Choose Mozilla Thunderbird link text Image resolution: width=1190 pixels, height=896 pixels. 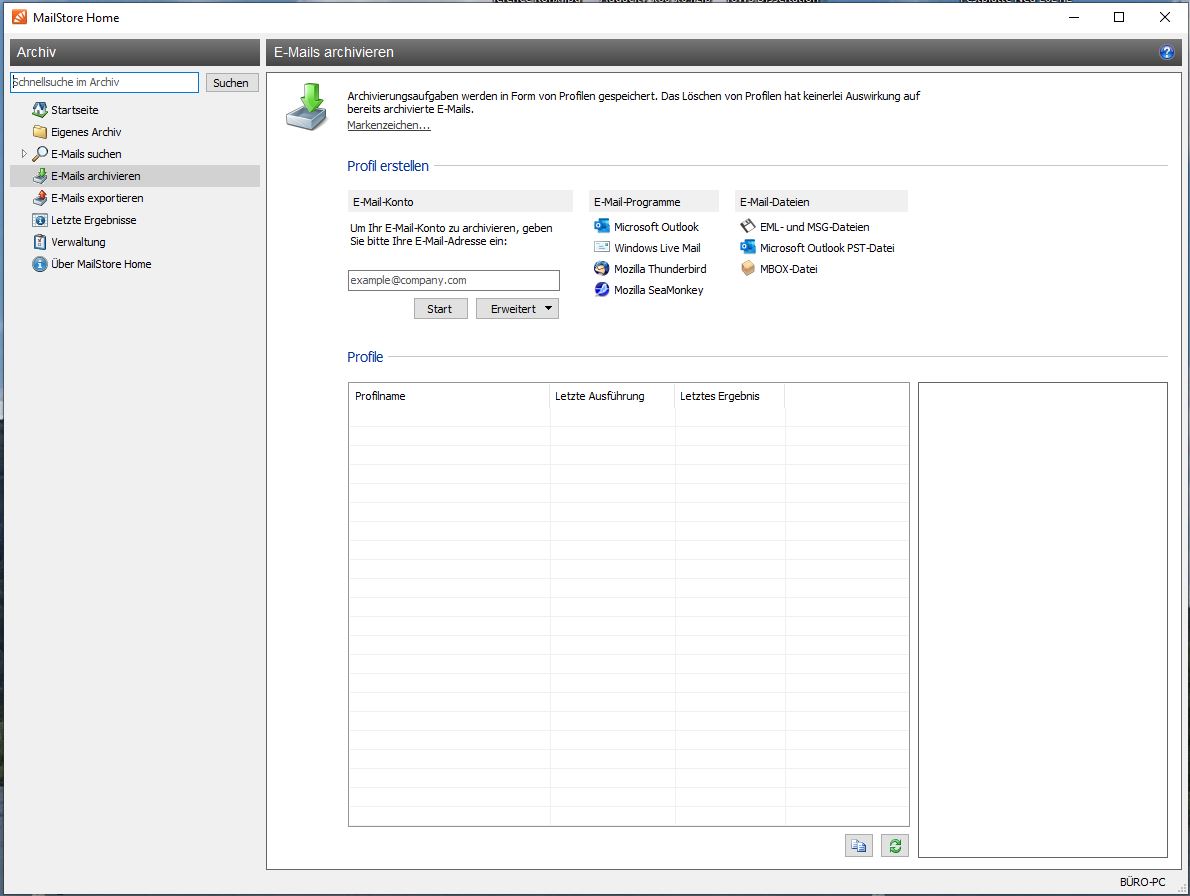coord(660,269)
